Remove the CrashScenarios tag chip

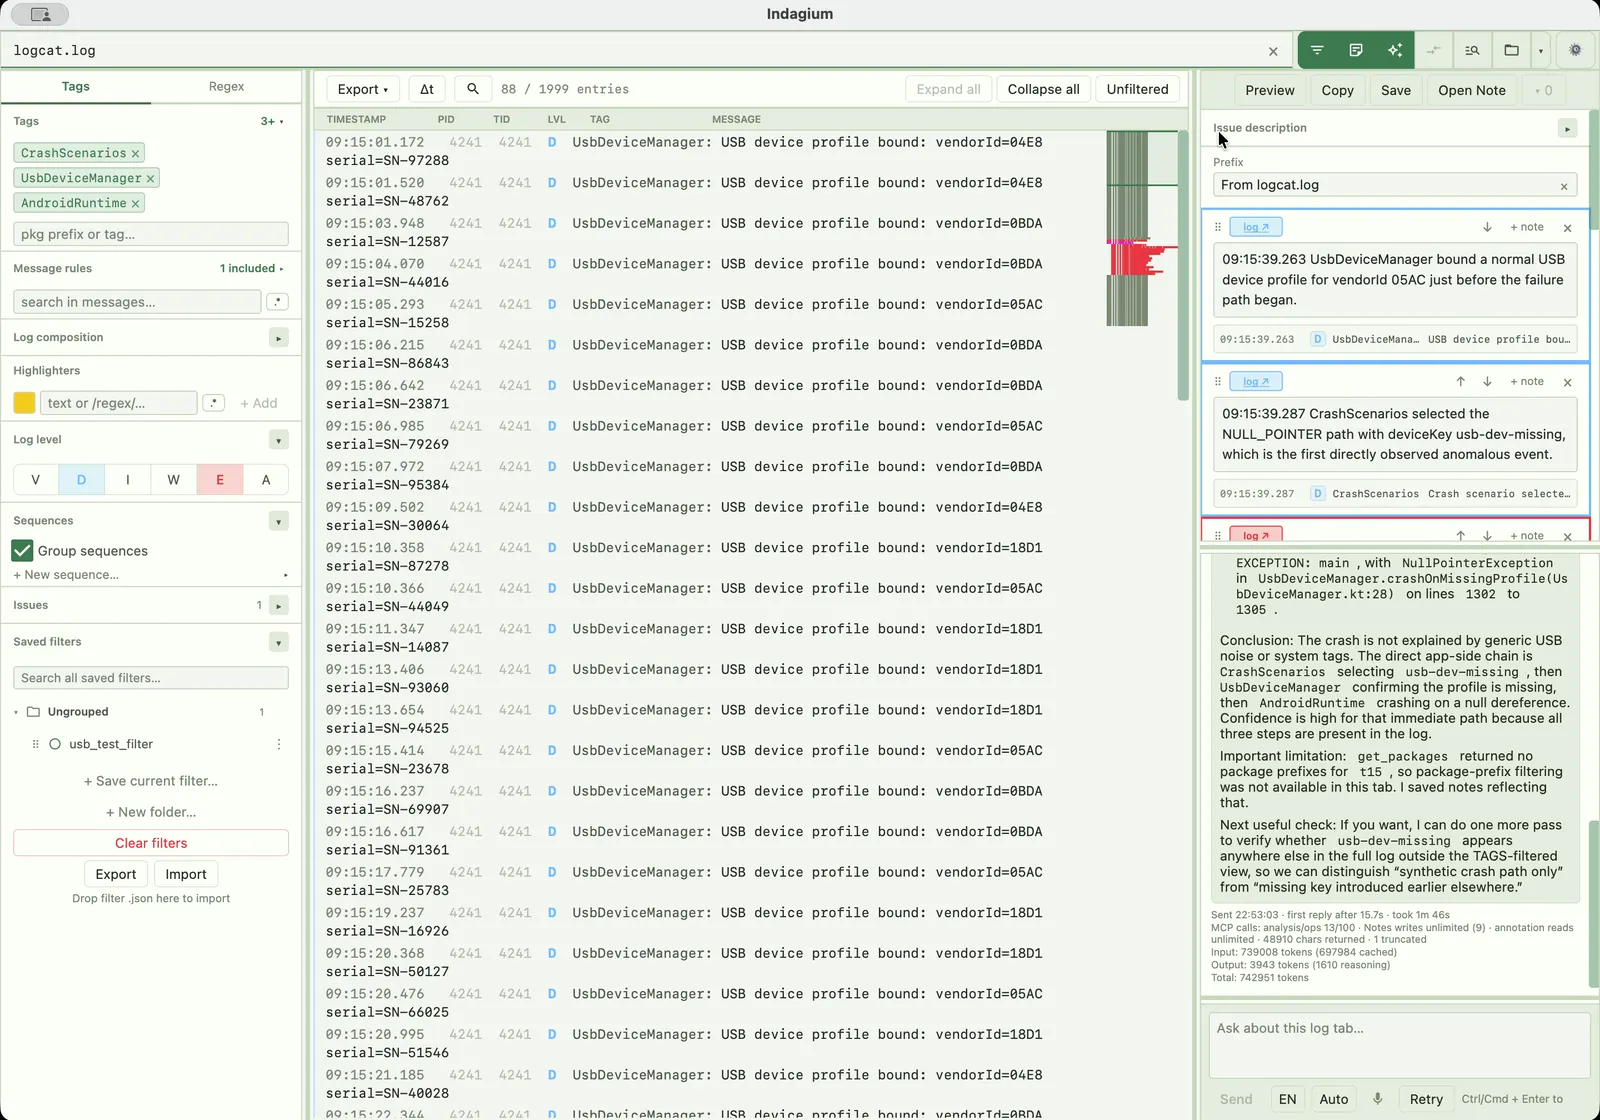click(135, 153)
